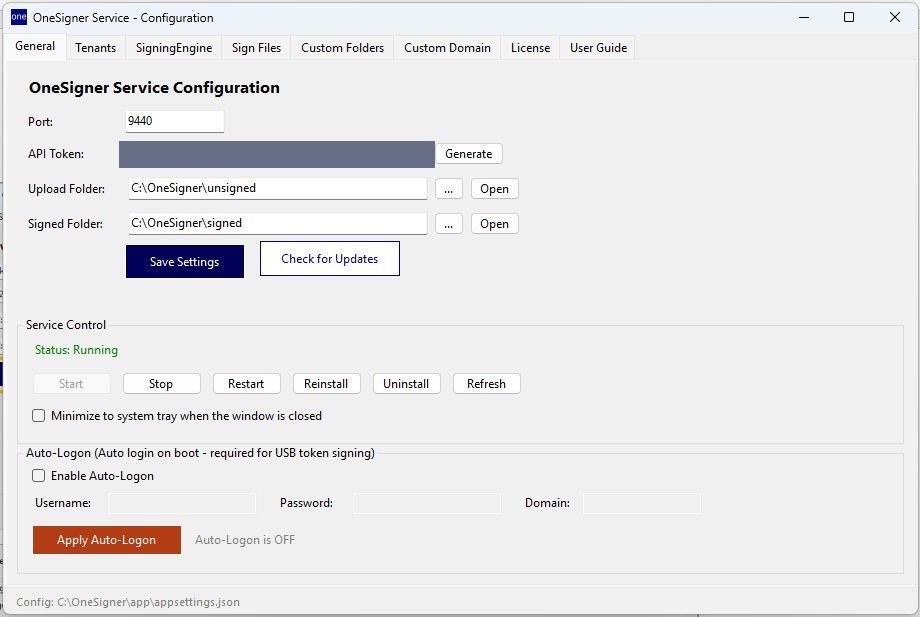
Task: Click Check for Updates
Action: [x=330, y=259]
